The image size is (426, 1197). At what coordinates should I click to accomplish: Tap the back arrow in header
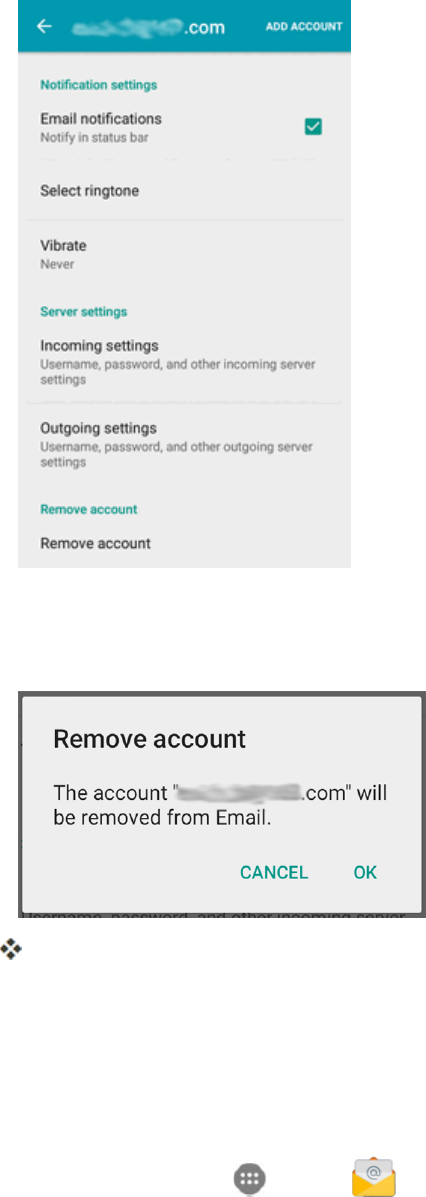tap(44, 26)
